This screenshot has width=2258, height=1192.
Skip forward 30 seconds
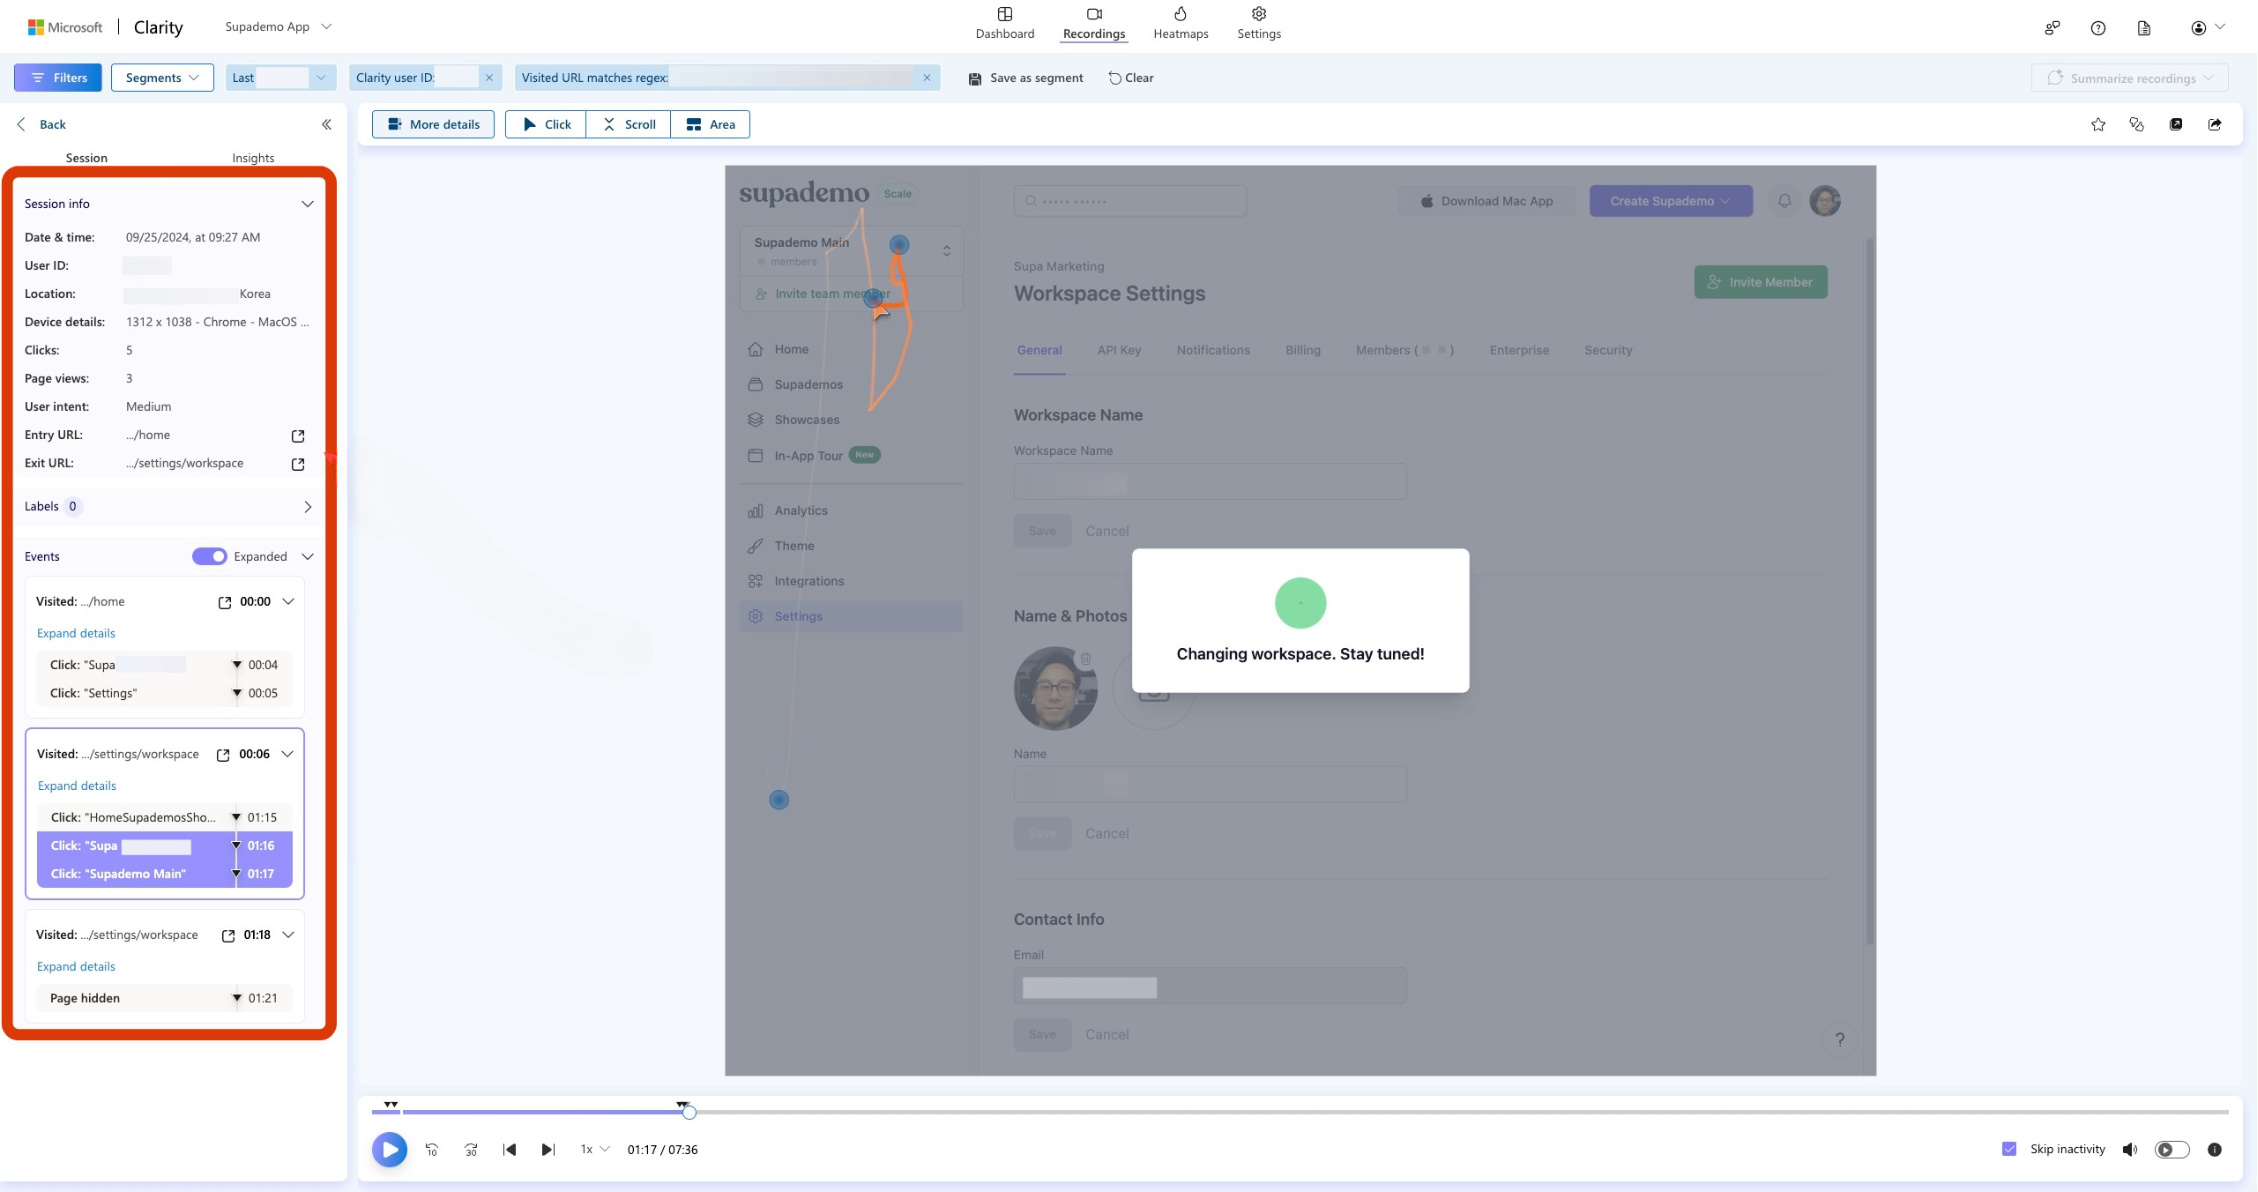[471, 1149]
